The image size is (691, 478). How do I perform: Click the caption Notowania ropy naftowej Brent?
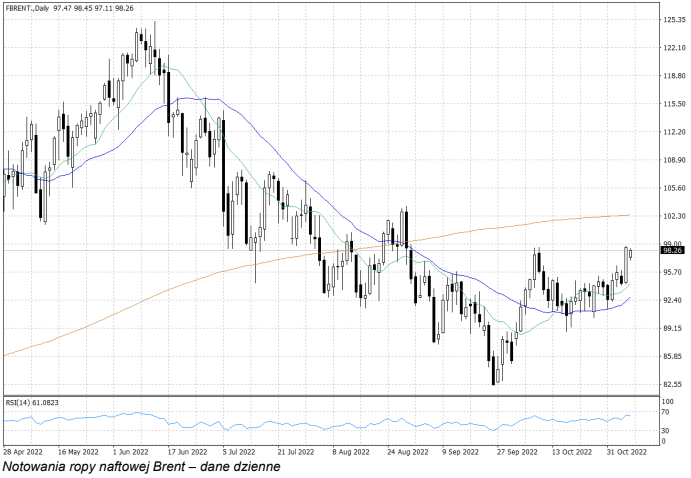click(141, 467)
